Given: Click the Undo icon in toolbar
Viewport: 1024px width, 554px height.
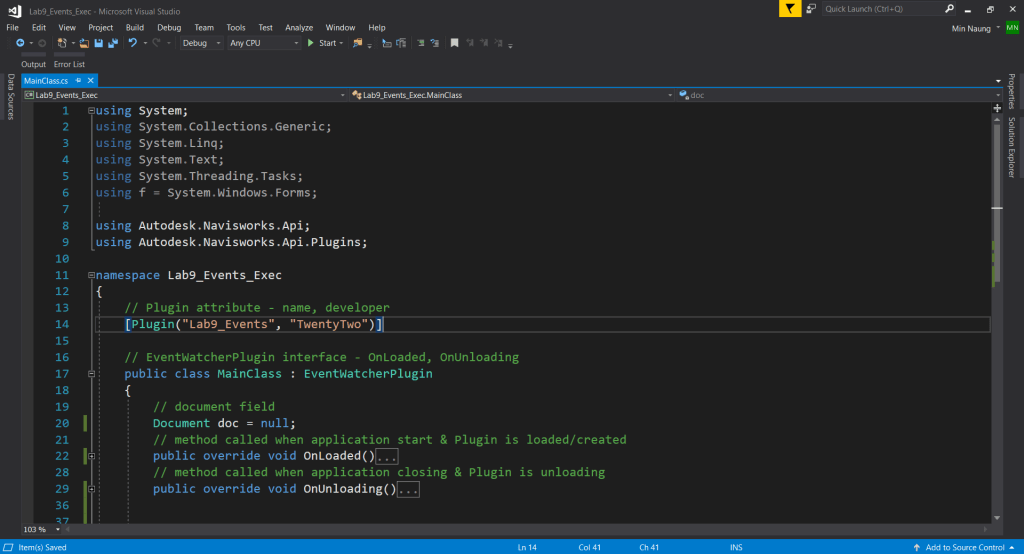Looking at the screenshot, I should tap(132, 43).
